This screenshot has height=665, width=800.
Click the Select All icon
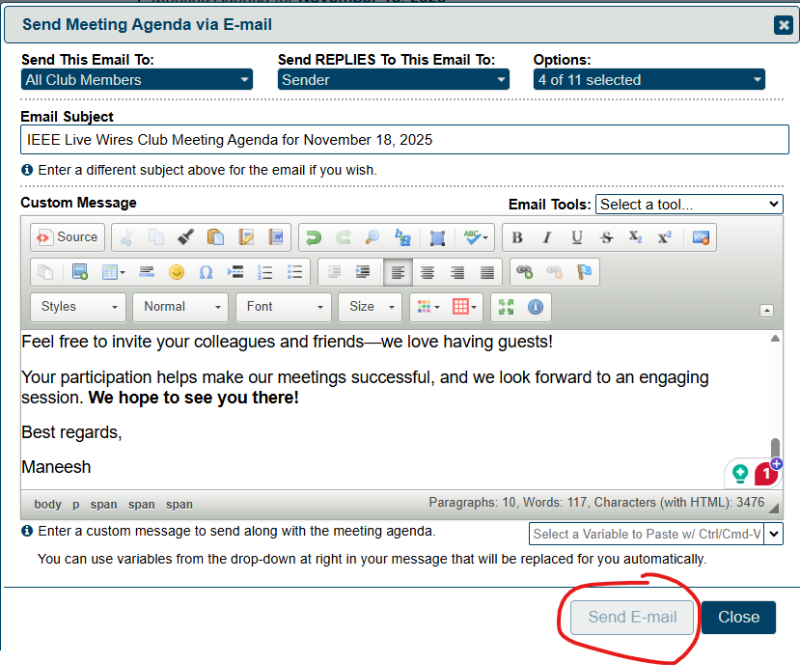[437, 237]
